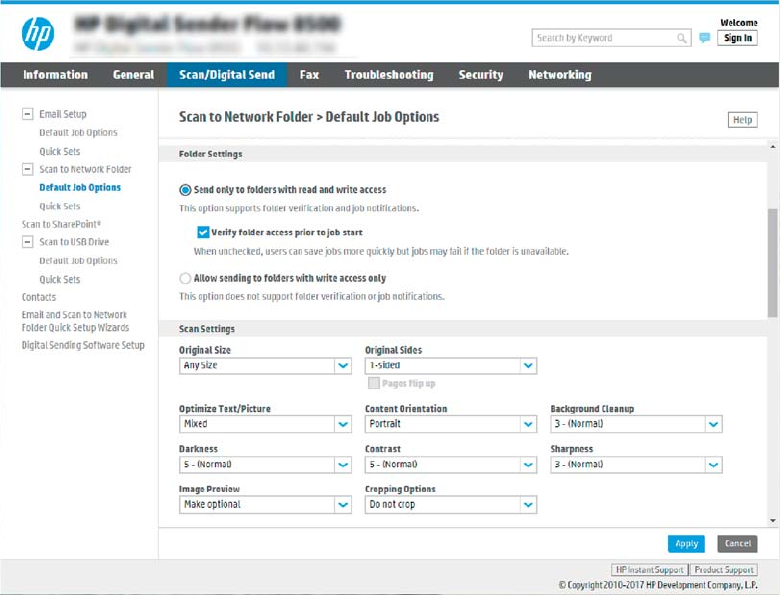780x595 pixels.
Task: Open the Darkness dropdown
Action: tap(265, 464)
